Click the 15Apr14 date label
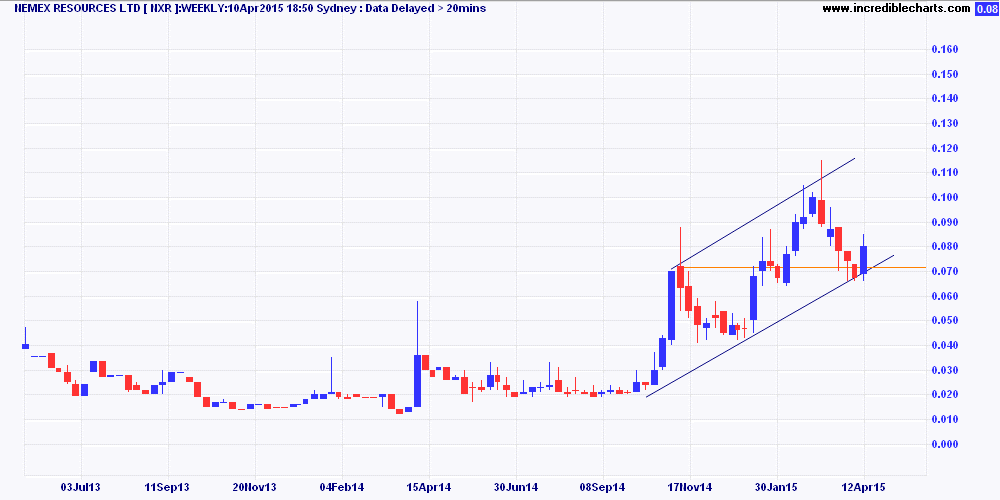 point(429,488)
